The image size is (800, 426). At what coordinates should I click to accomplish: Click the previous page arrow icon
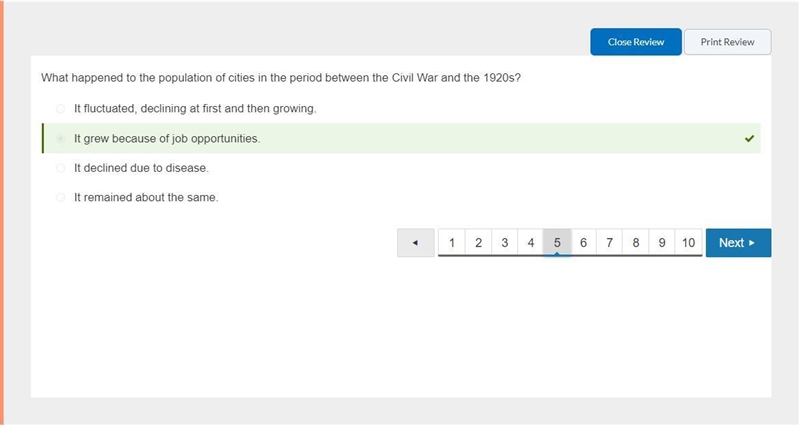tap(415, 243)
